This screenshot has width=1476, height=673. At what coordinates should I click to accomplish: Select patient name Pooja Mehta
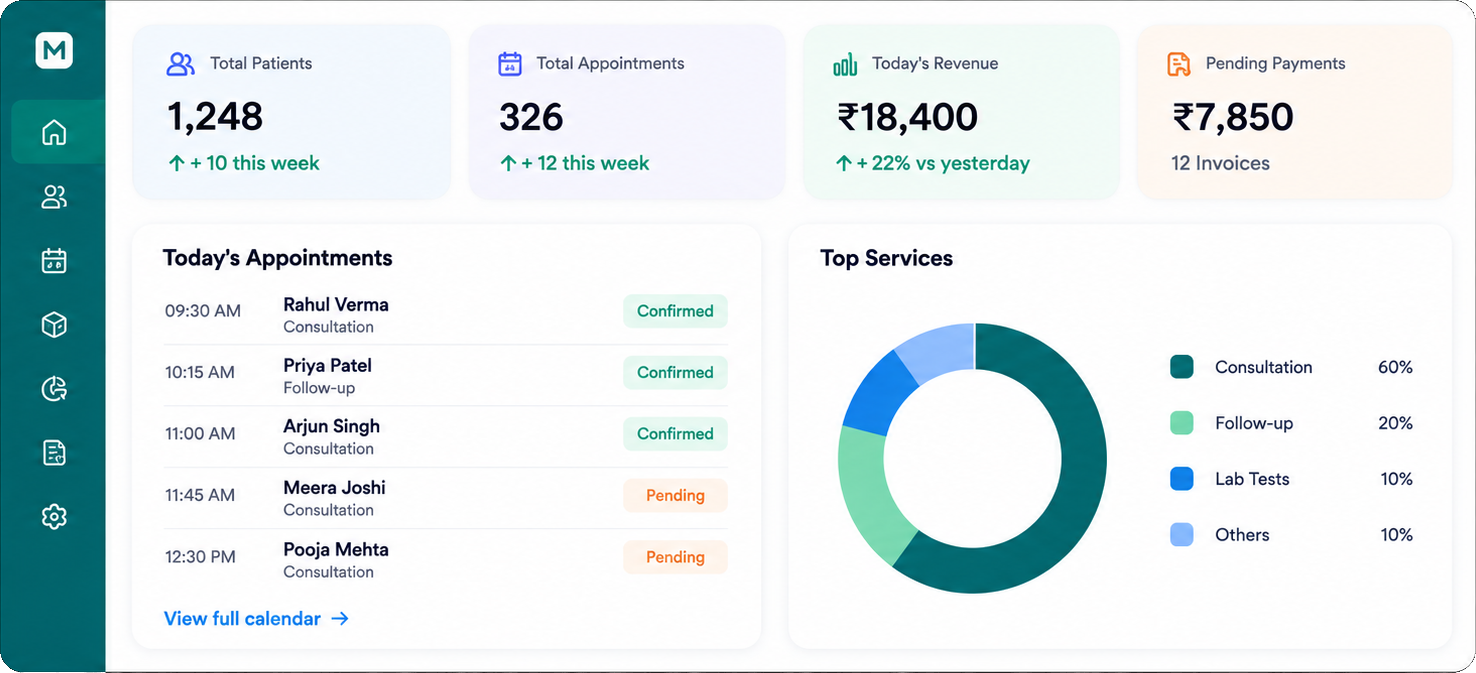pyautogui.click(x=336, y=550)
